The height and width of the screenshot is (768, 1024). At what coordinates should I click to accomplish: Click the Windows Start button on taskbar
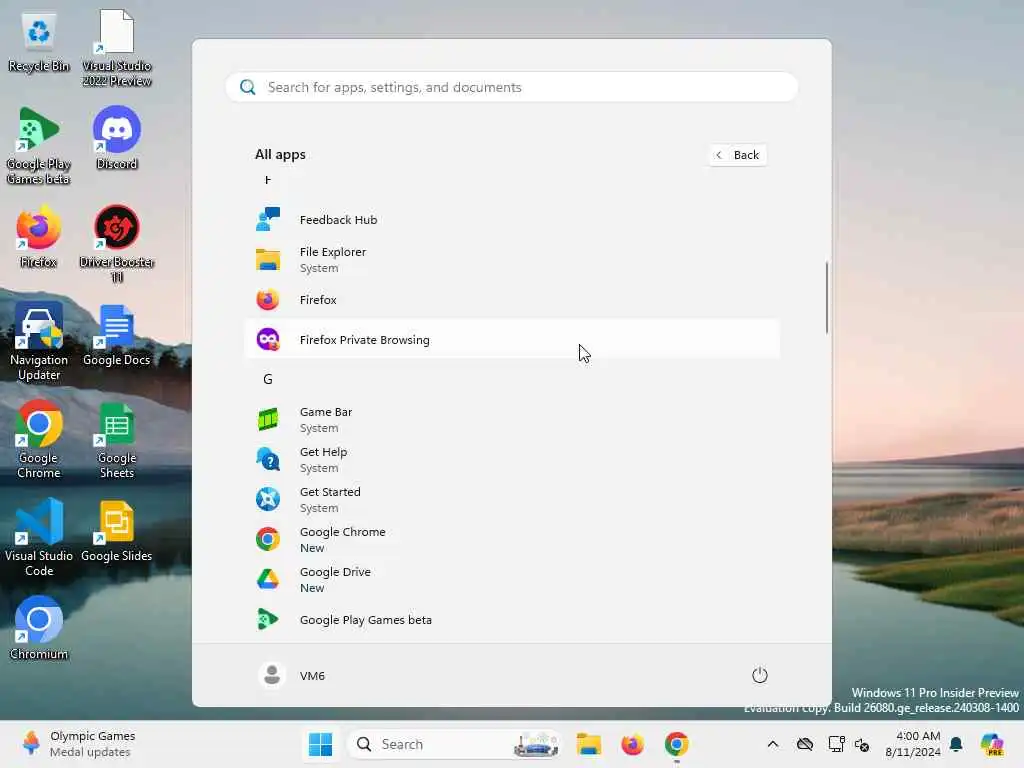320,744
